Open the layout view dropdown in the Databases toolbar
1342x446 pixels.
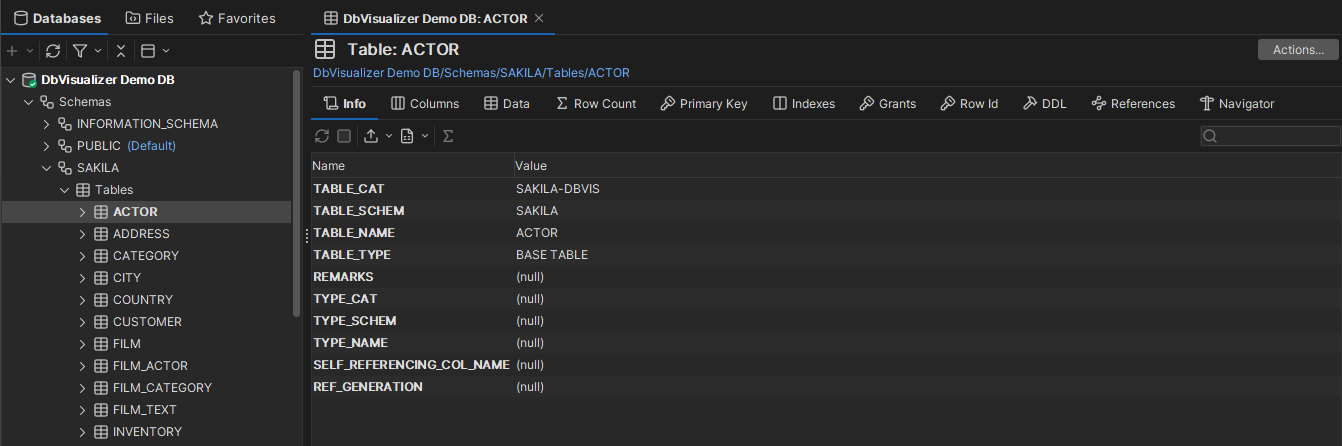click(154, 50)
